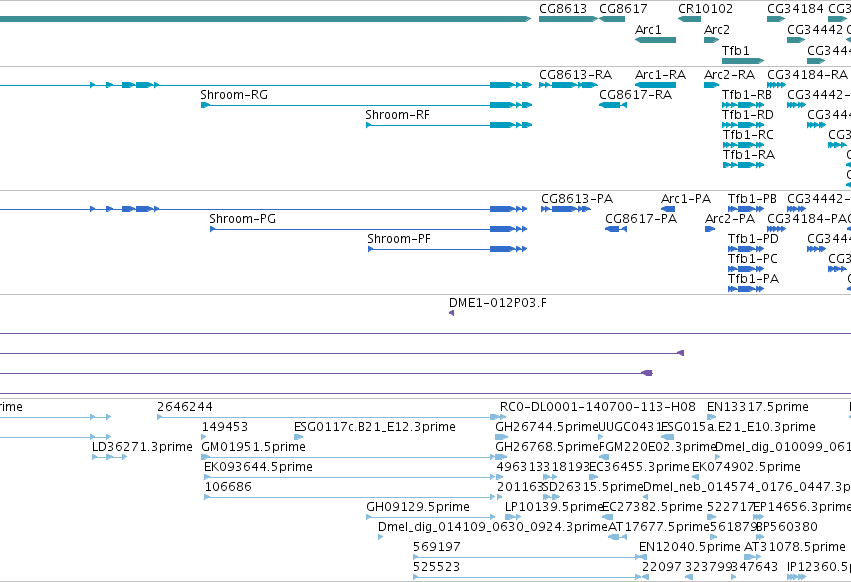The height and width of the screenshot is (582, 851).
Task: Open the Arc2-PA protein label
Action: pyautogui.click(x=730, y=219)
